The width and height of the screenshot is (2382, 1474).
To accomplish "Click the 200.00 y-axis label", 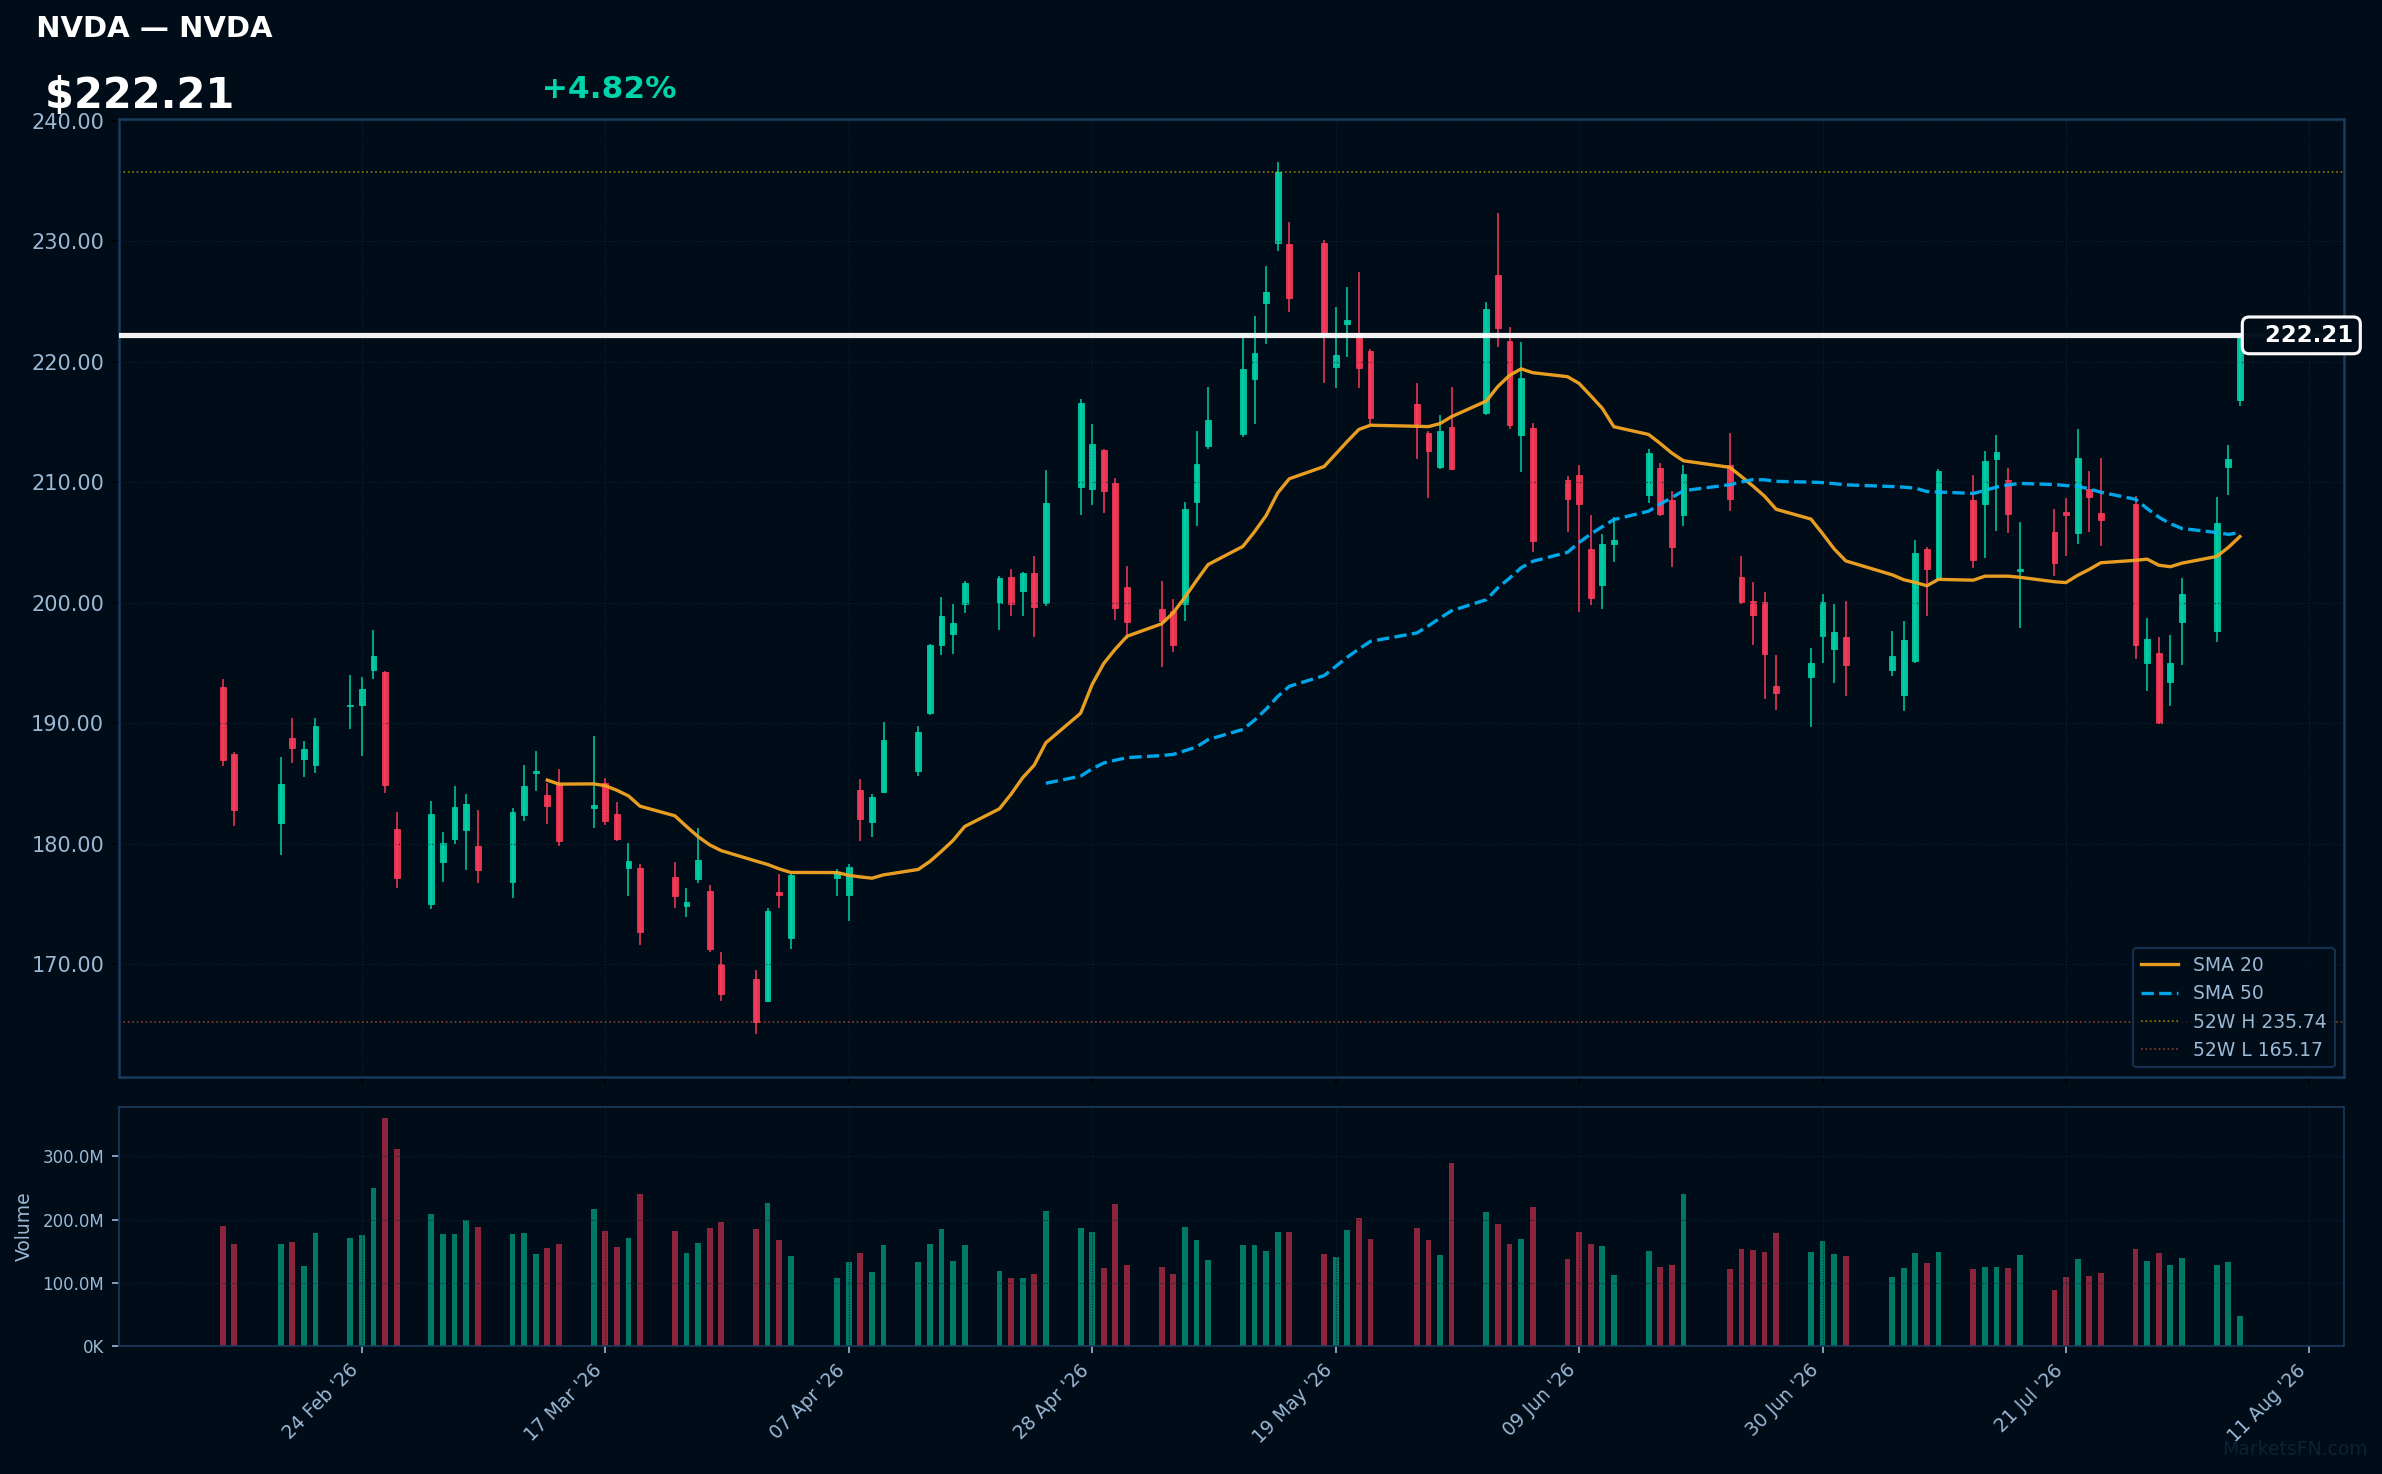I will 68,603.
